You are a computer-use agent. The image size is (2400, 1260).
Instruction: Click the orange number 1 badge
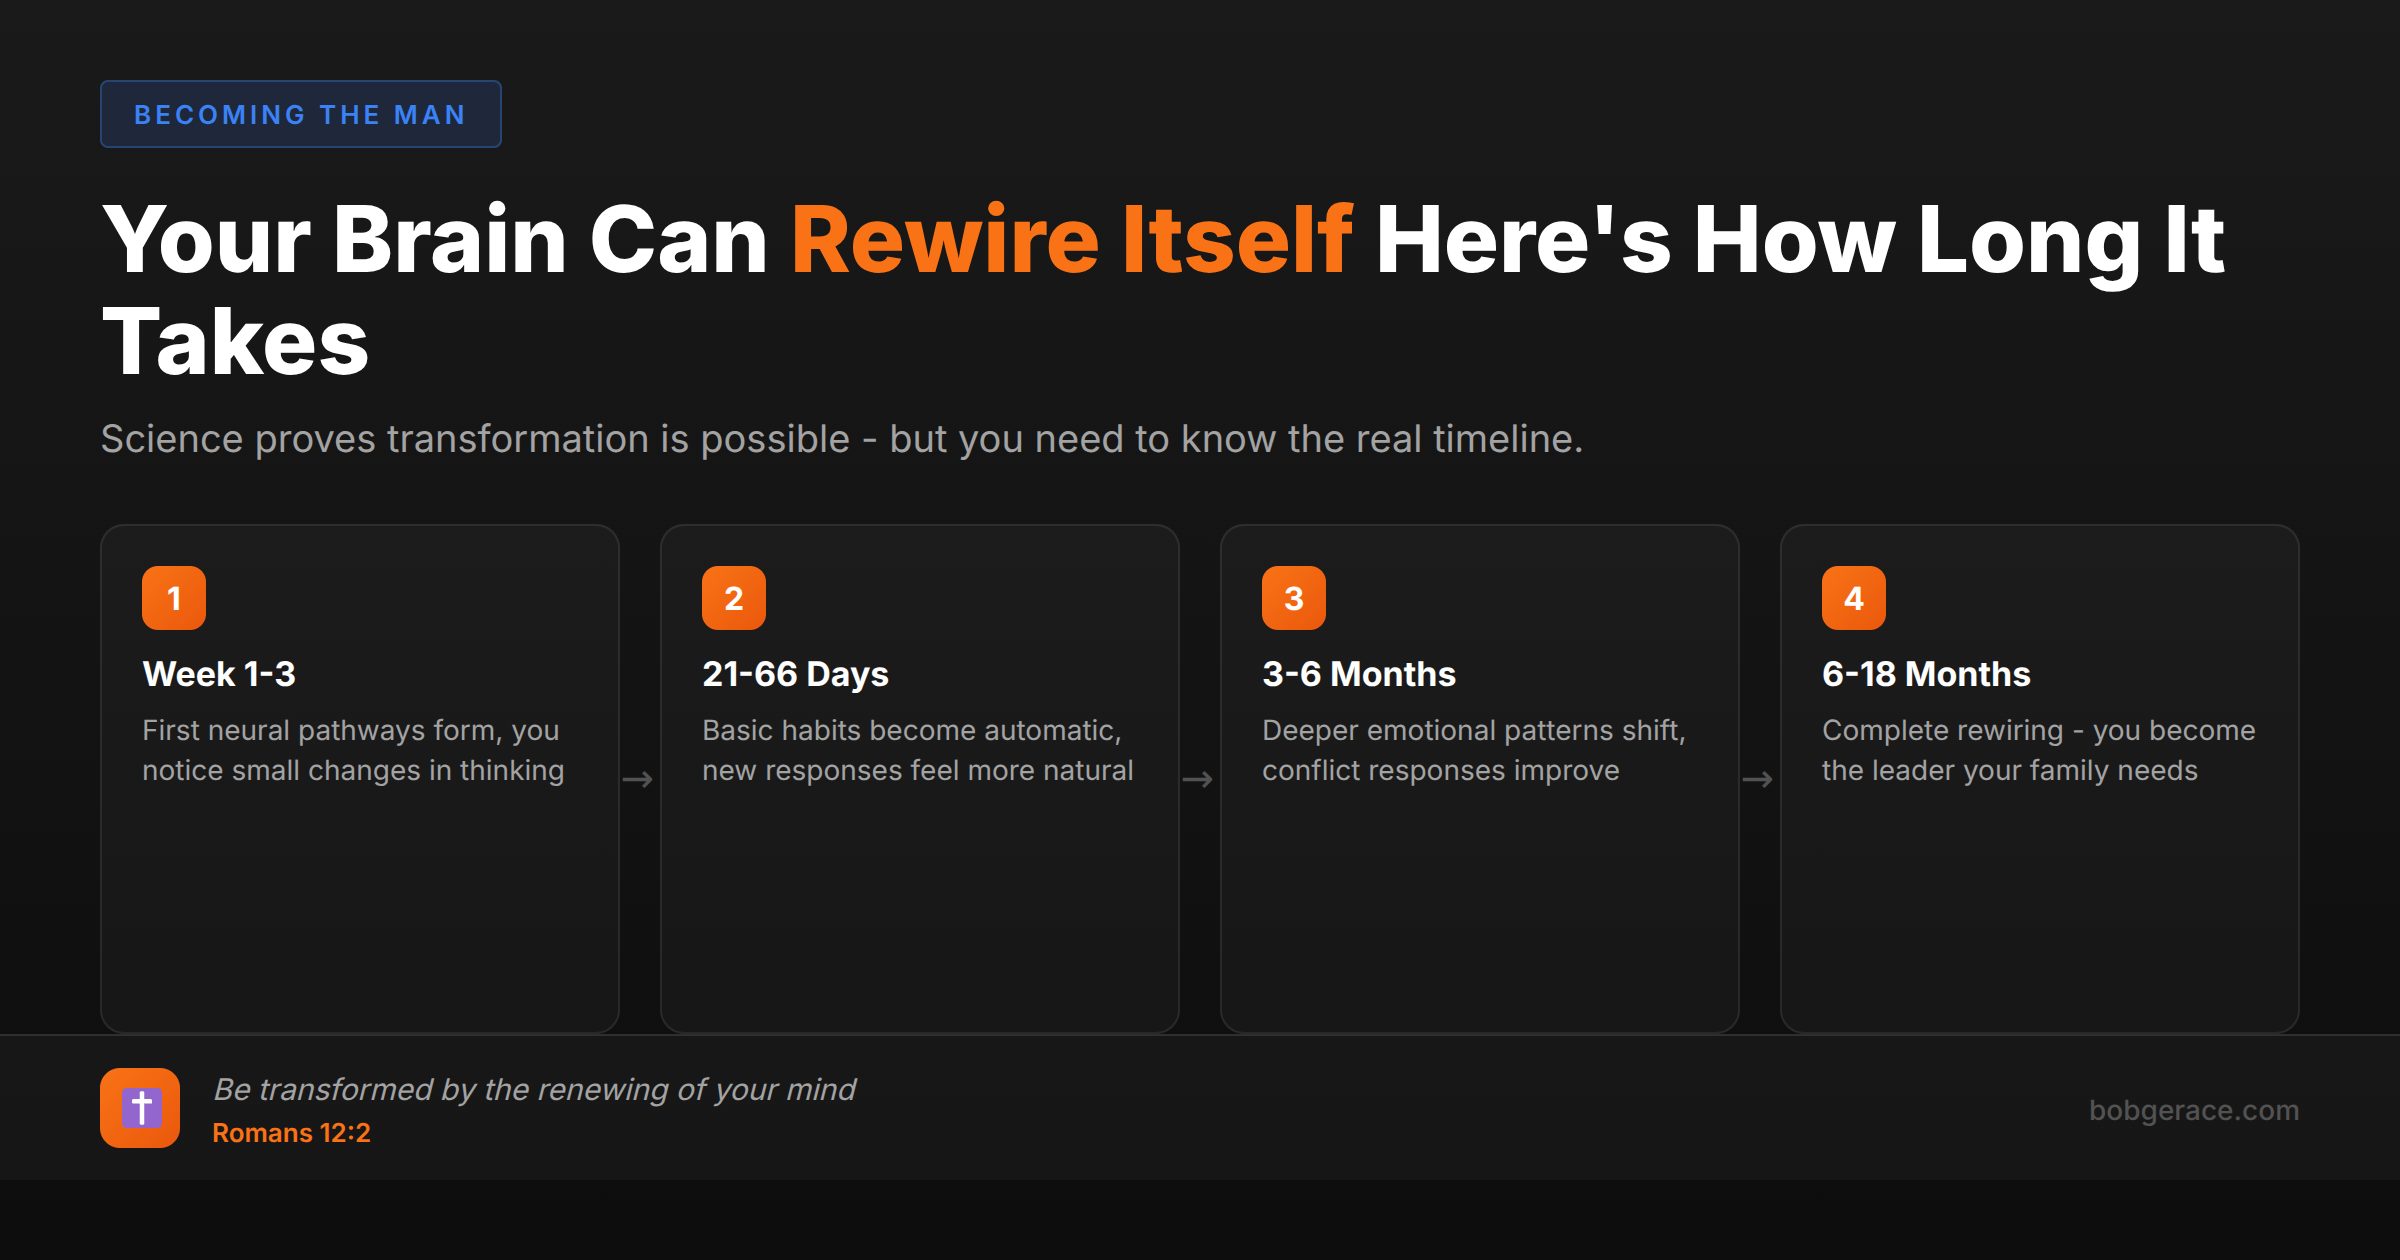tap(174, 598)
